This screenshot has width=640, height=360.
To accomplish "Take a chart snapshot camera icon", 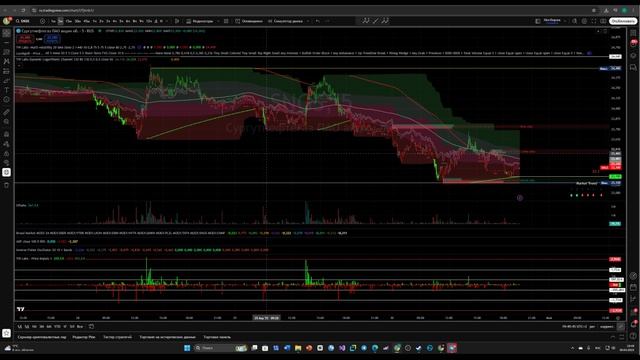I will 603,21.
